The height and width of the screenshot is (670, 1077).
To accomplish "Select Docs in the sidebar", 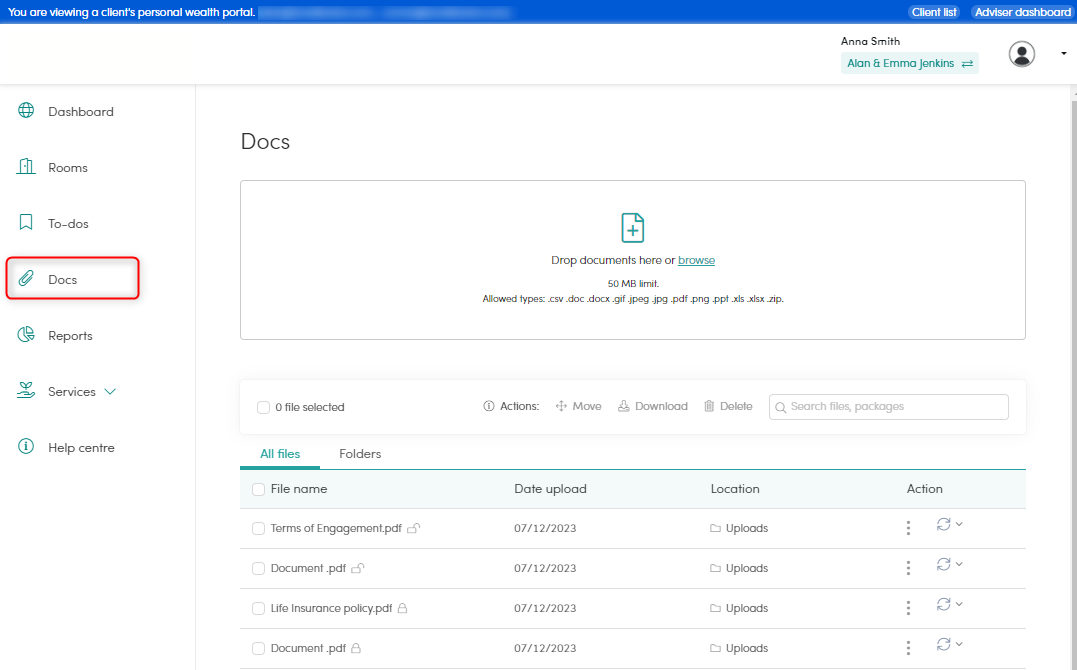I will (73, 278).
